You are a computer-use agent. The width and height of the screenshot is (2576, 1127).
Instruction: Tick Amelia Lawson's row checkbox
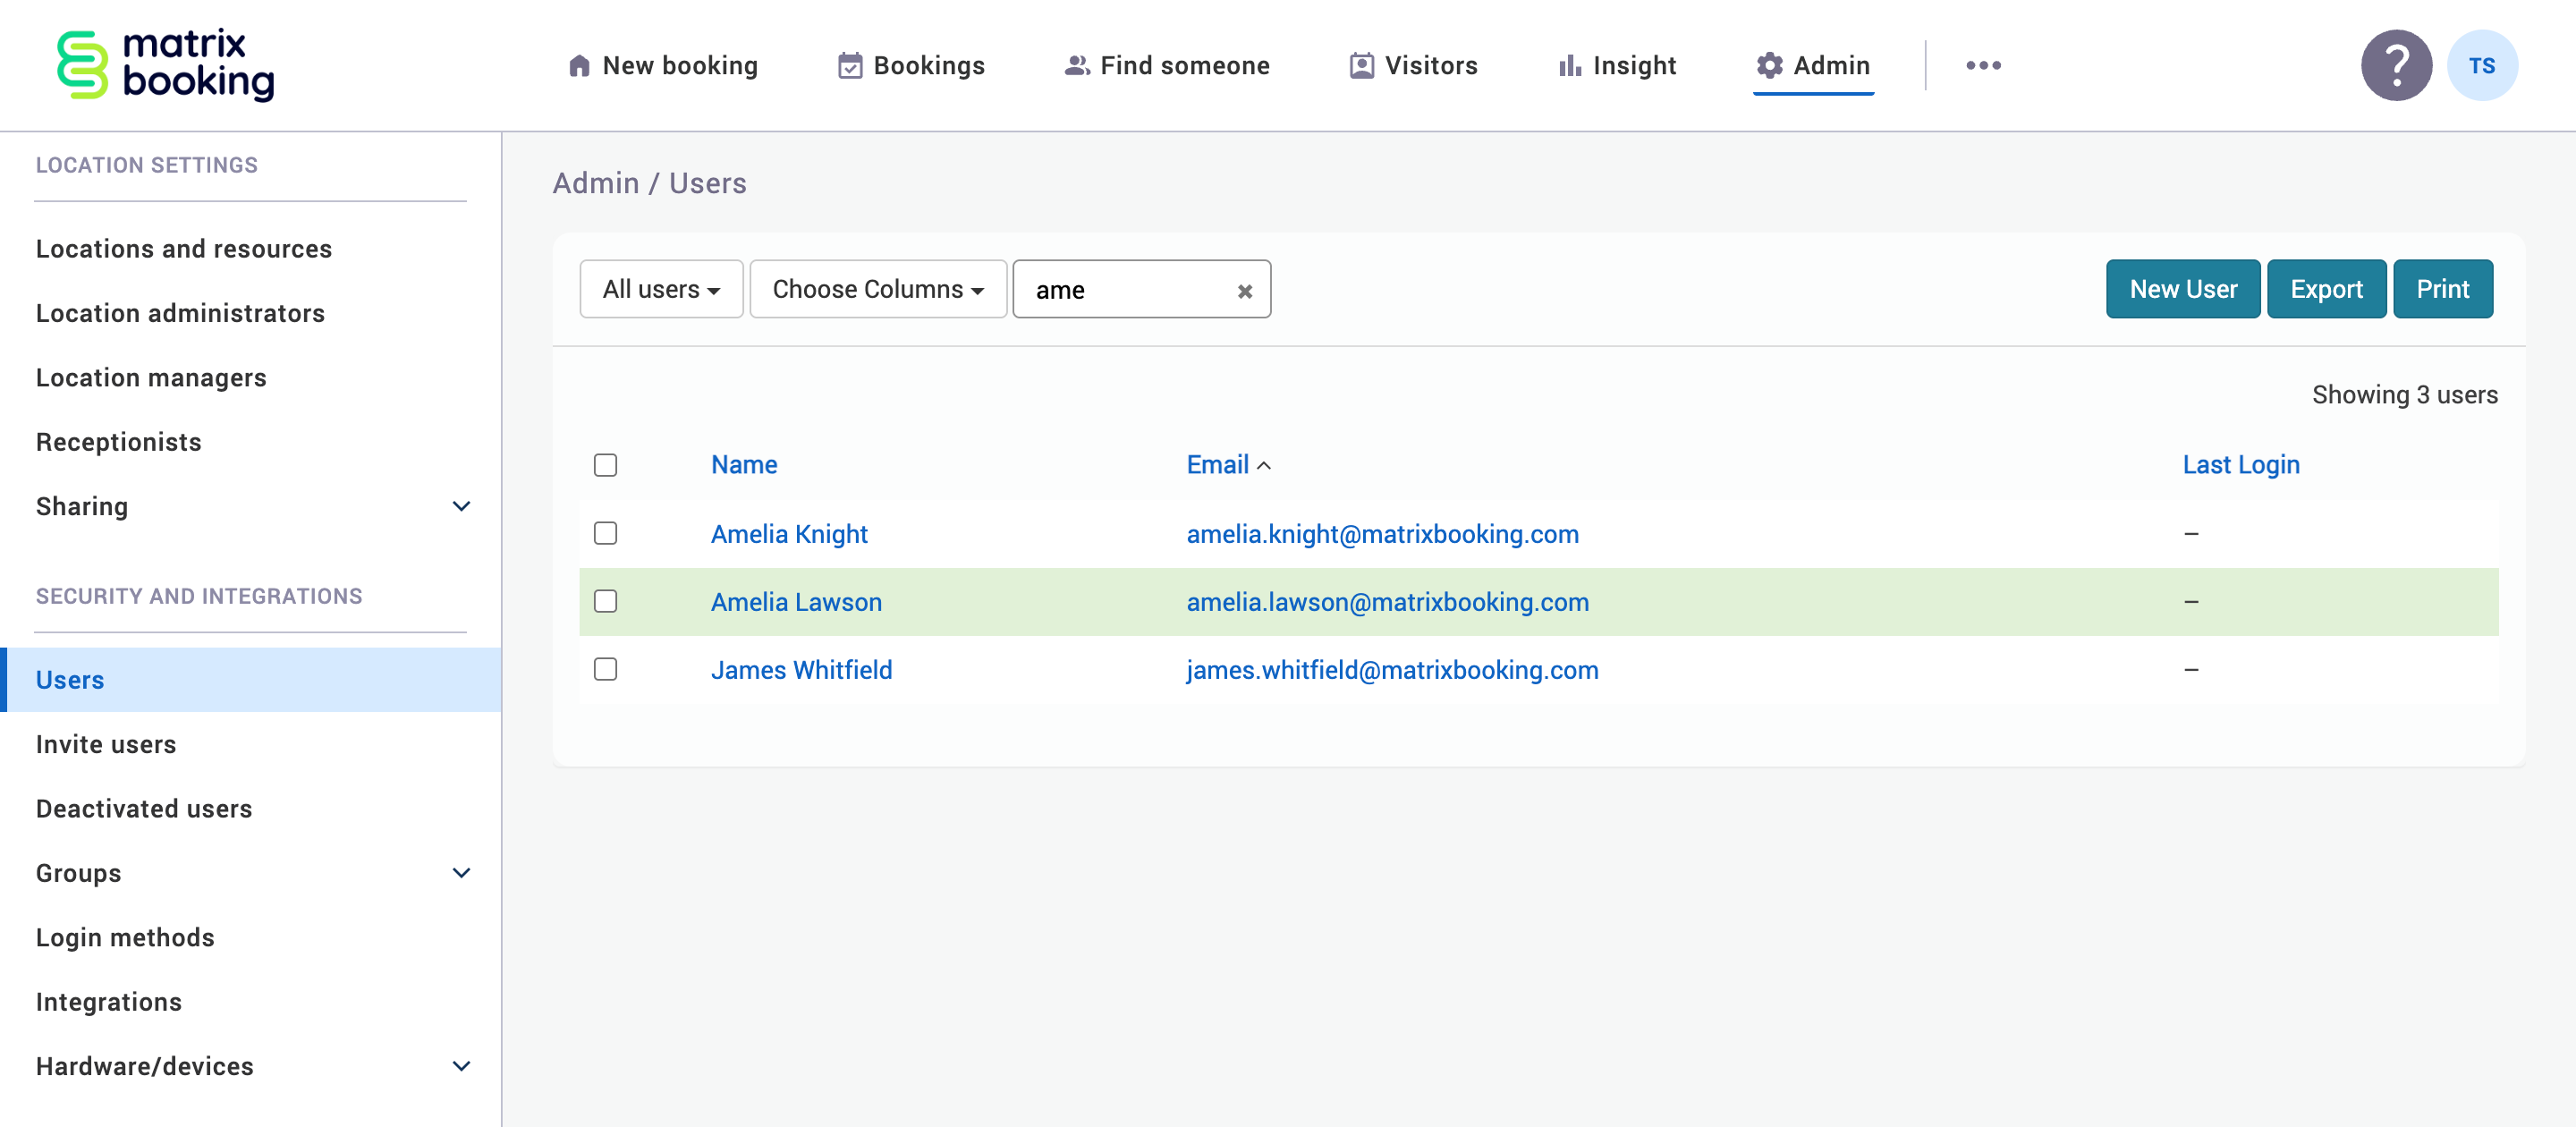pos(605,601)
